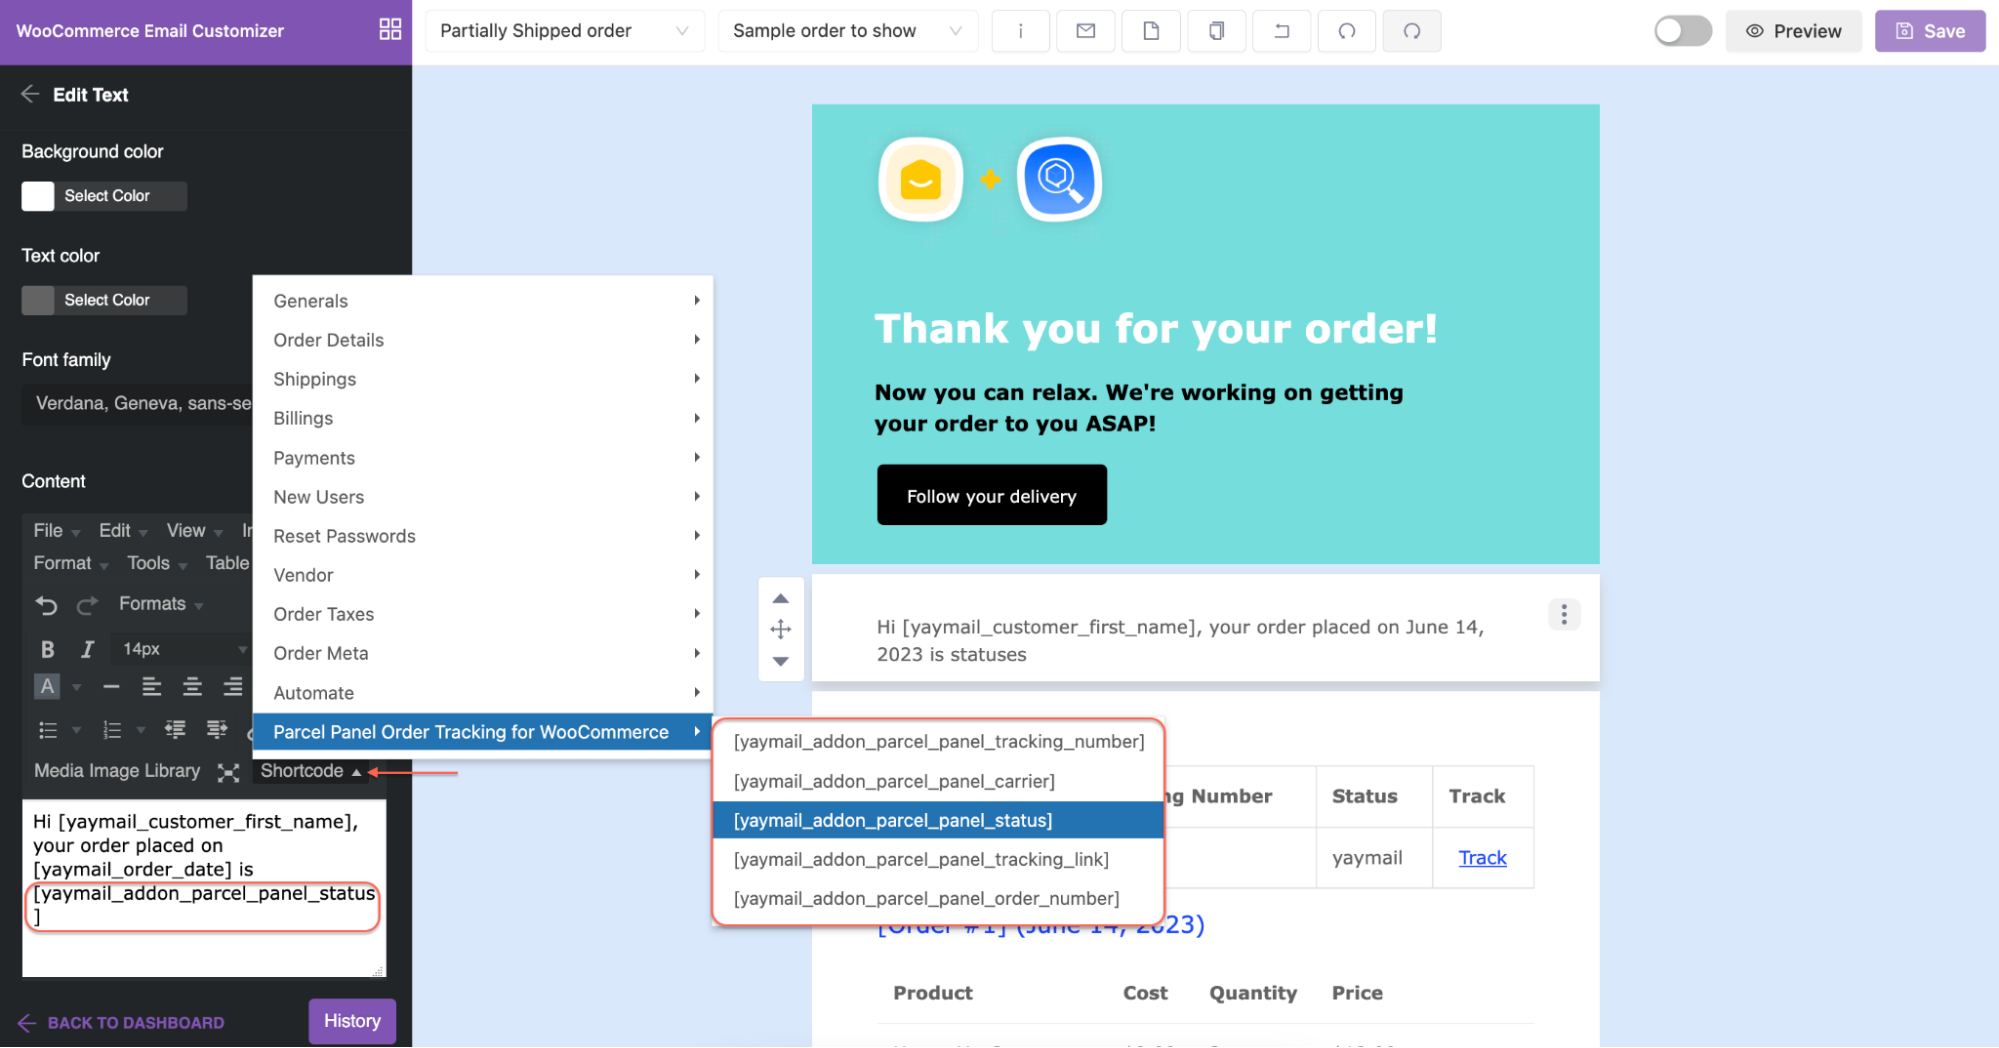Align text left in editor
The height and width of the screenshot is (1048, 1999).
(152, 687)
